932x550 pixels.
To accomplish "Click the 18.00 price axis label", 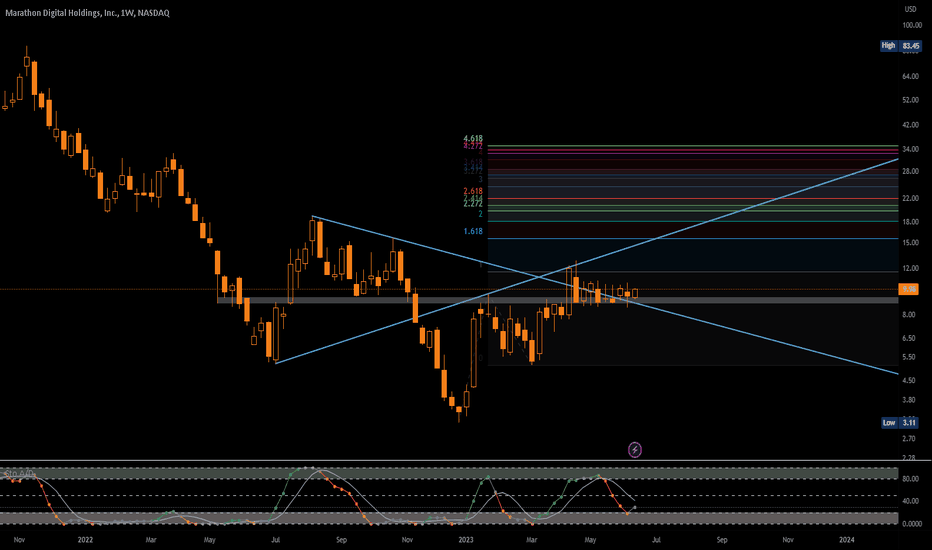I will 911,222.
